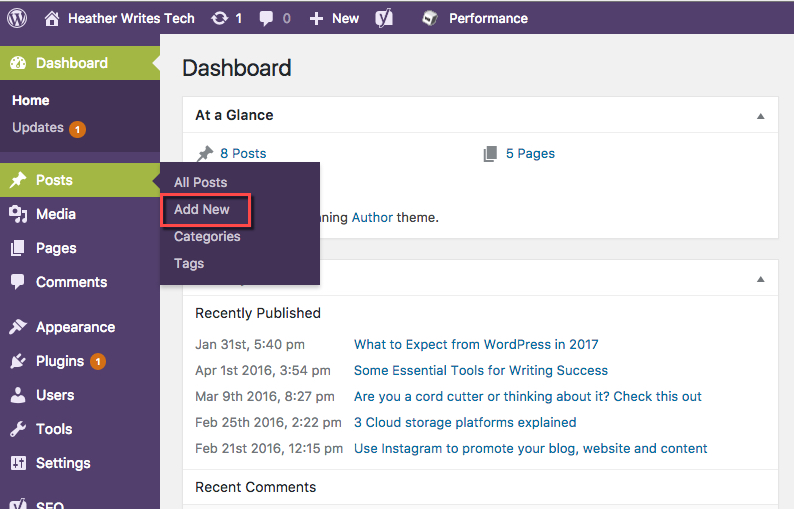
Task: Open Heather Writes Tech site name
Action: 131,19
